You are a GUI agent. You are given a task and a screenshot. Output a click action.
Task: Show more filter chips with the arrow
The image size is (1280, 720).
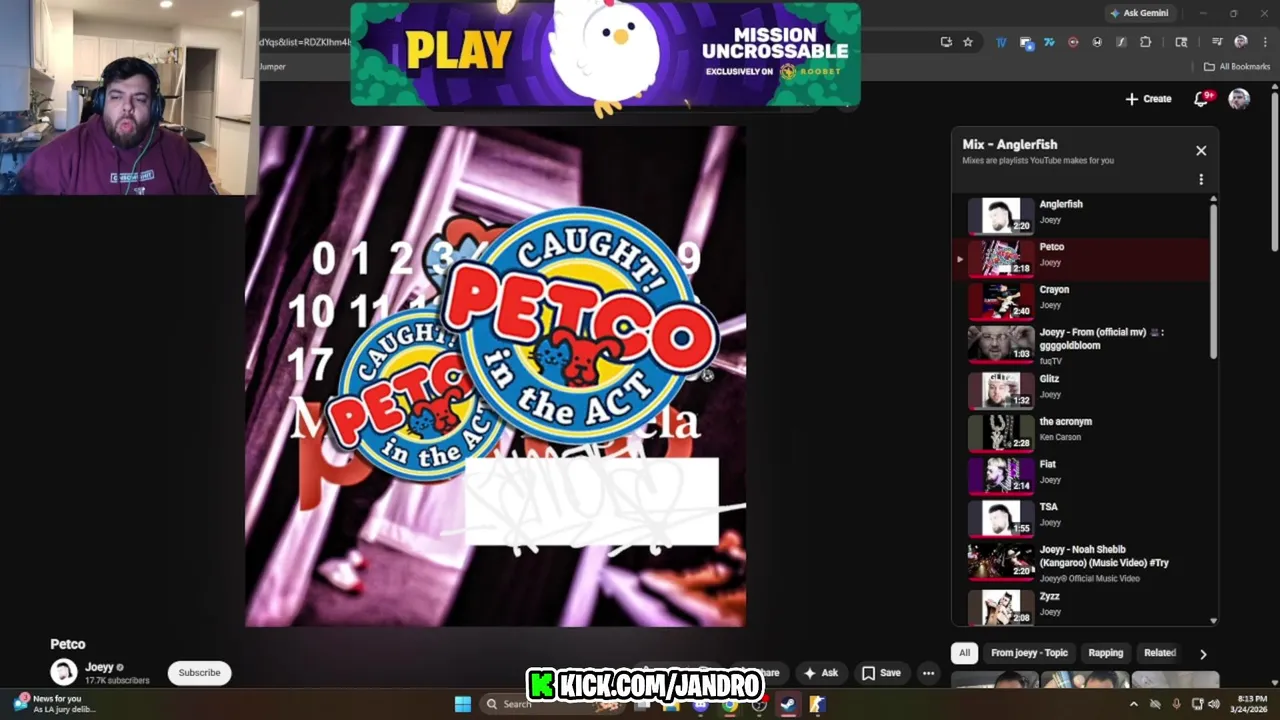tap(1203, 654)
